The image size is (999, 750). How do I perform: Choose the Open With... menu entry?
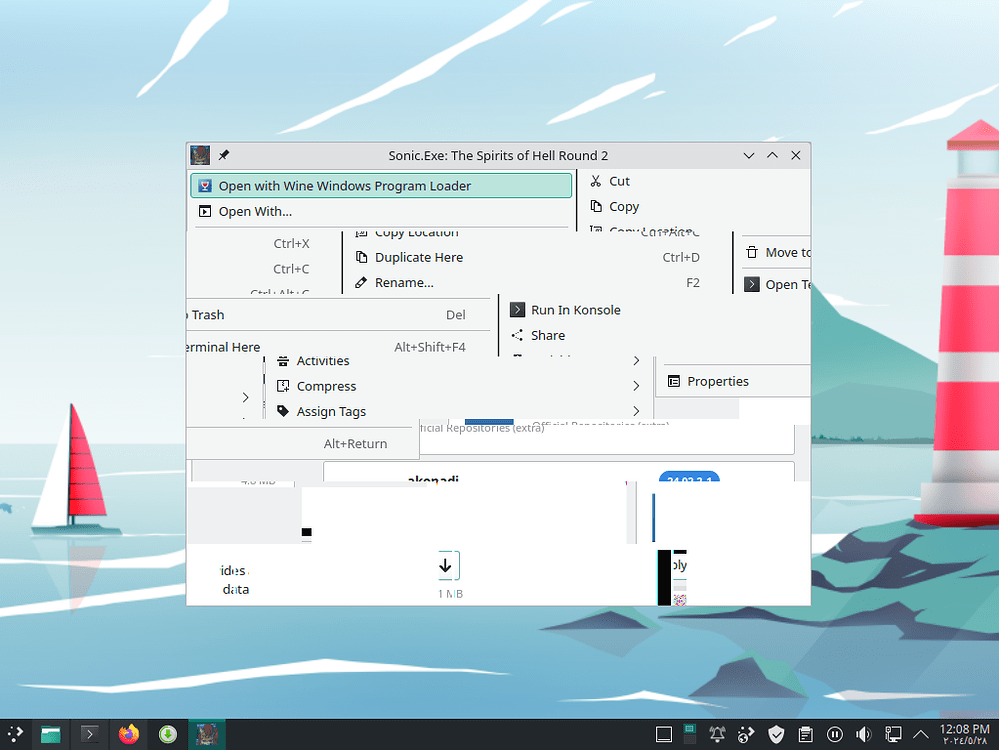[255, 211]
